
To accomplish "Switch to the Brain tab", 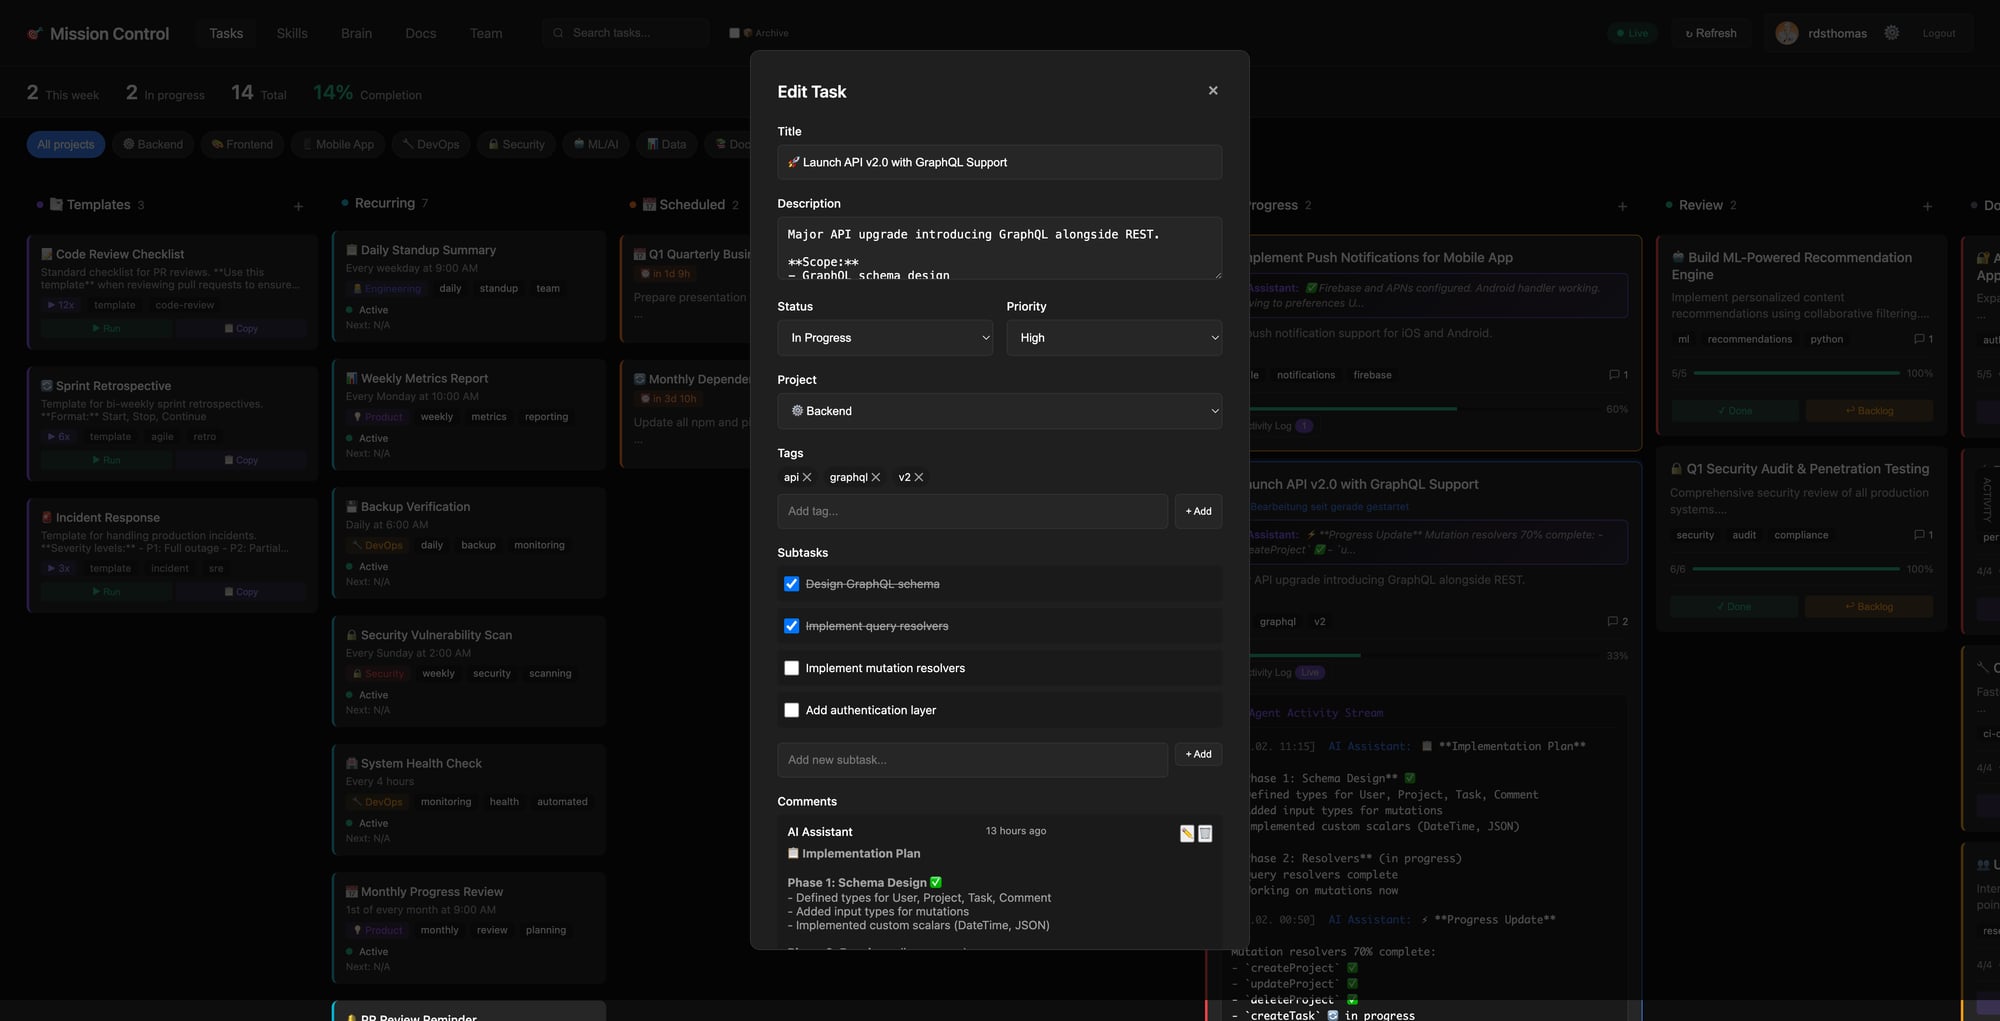I will coord(356,33).
